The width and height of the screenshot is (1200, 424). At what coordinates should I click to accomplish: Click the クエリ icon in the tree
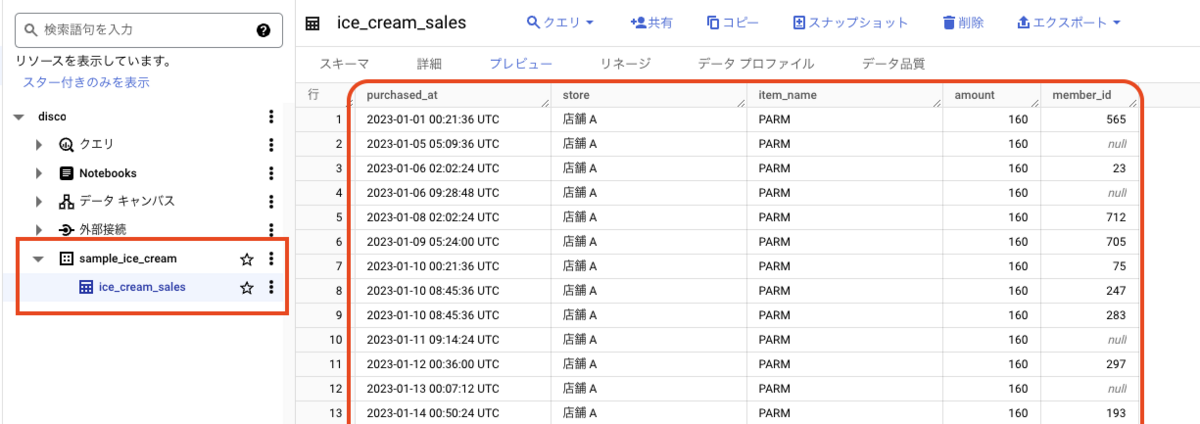(x=66, y=145)
